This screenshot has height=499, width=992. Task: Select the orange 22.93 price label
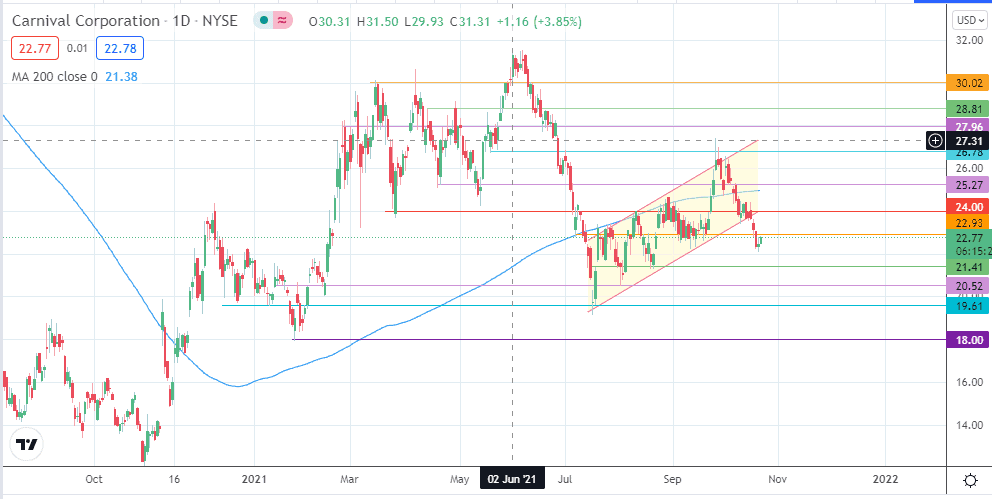coord(967,223)
